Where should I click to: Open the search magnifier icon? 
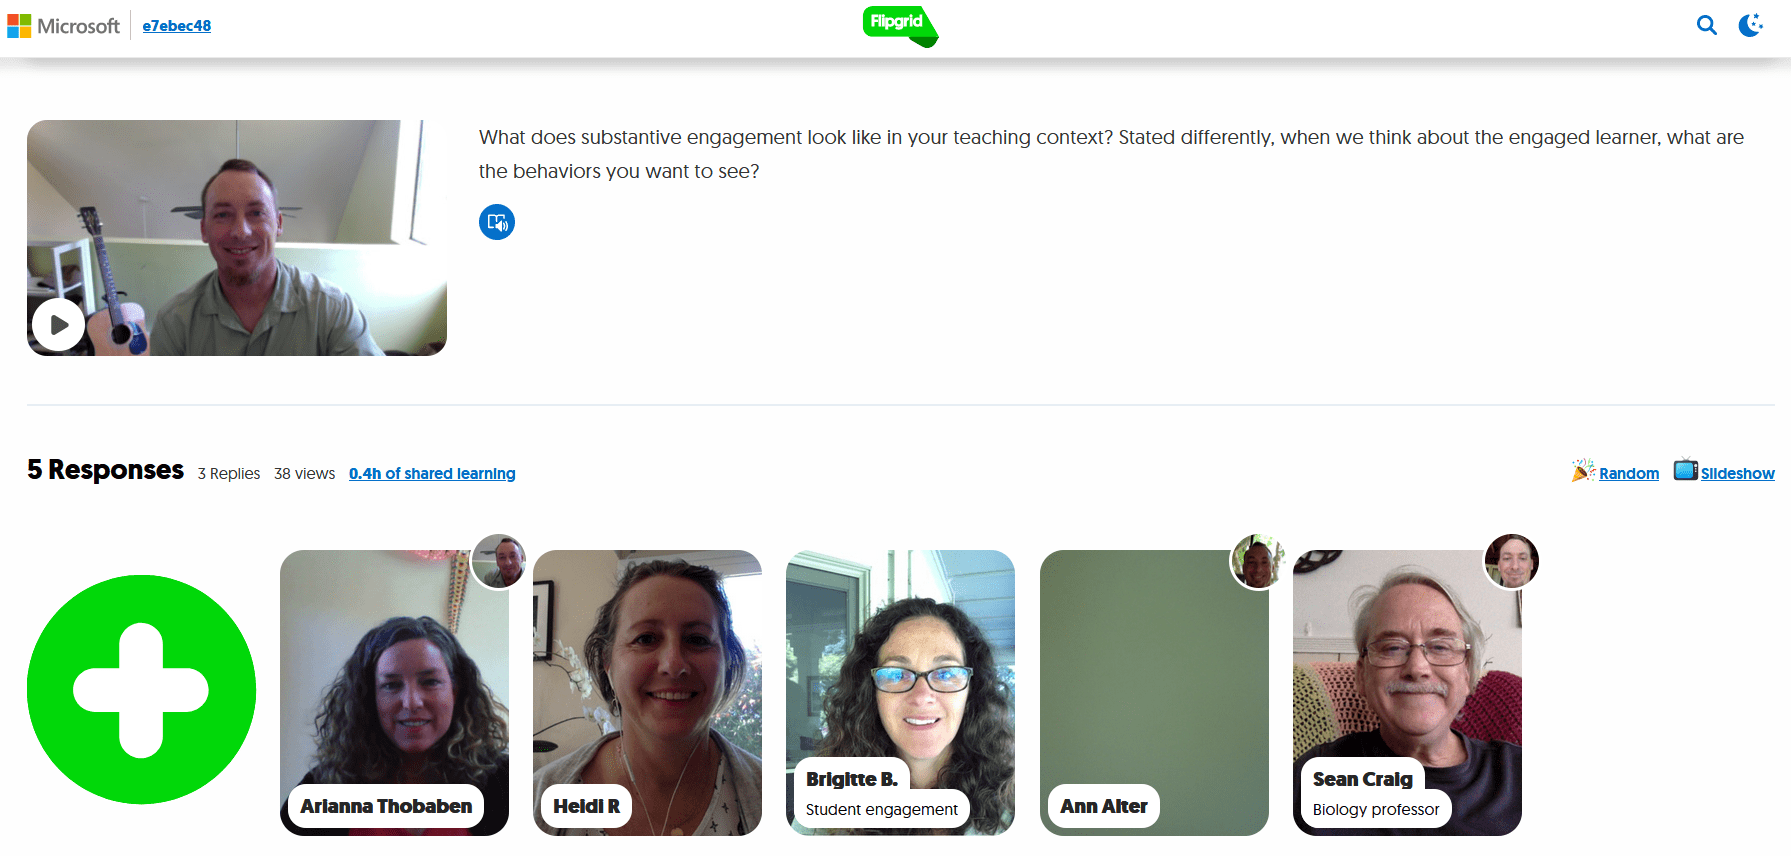click(x=1707, y=26)
